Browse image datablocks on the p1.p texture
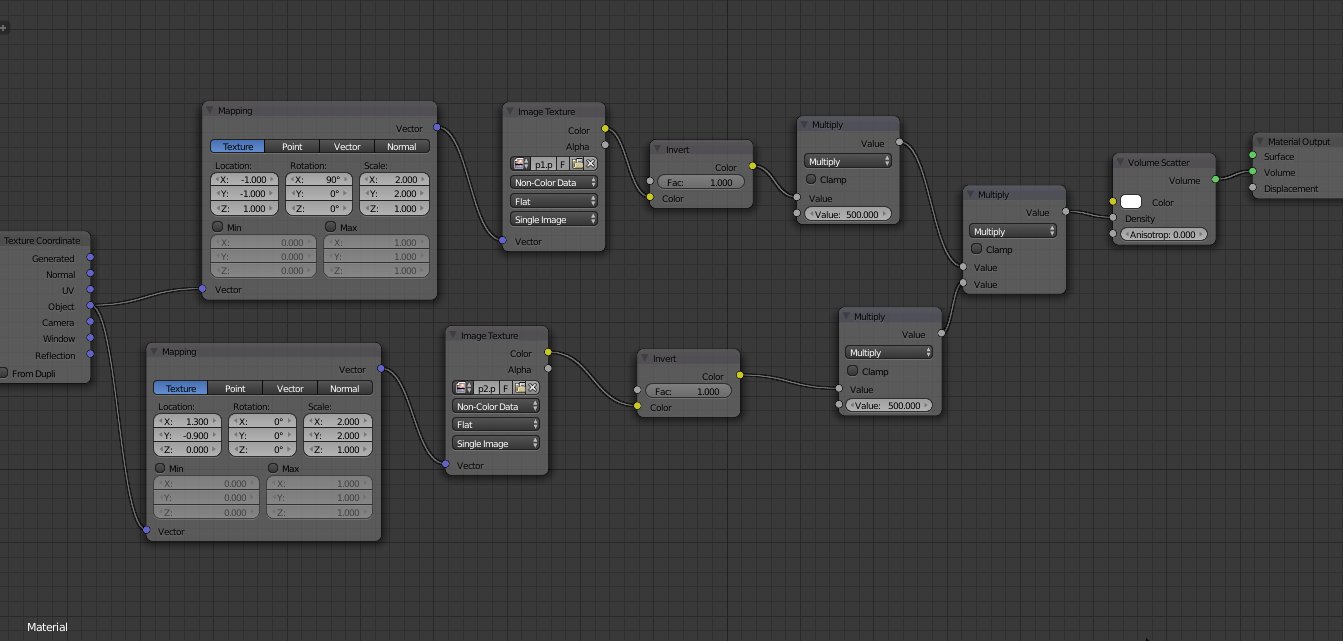 (x=520, y=163)
